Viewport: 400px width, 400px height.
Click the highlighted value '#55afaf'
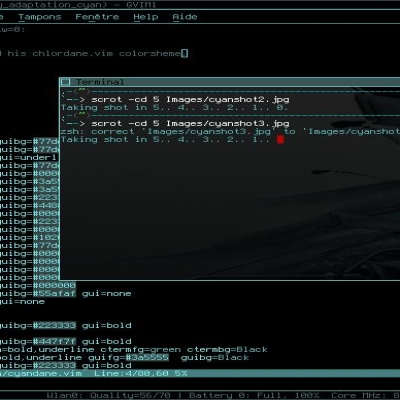coord(54,294)
